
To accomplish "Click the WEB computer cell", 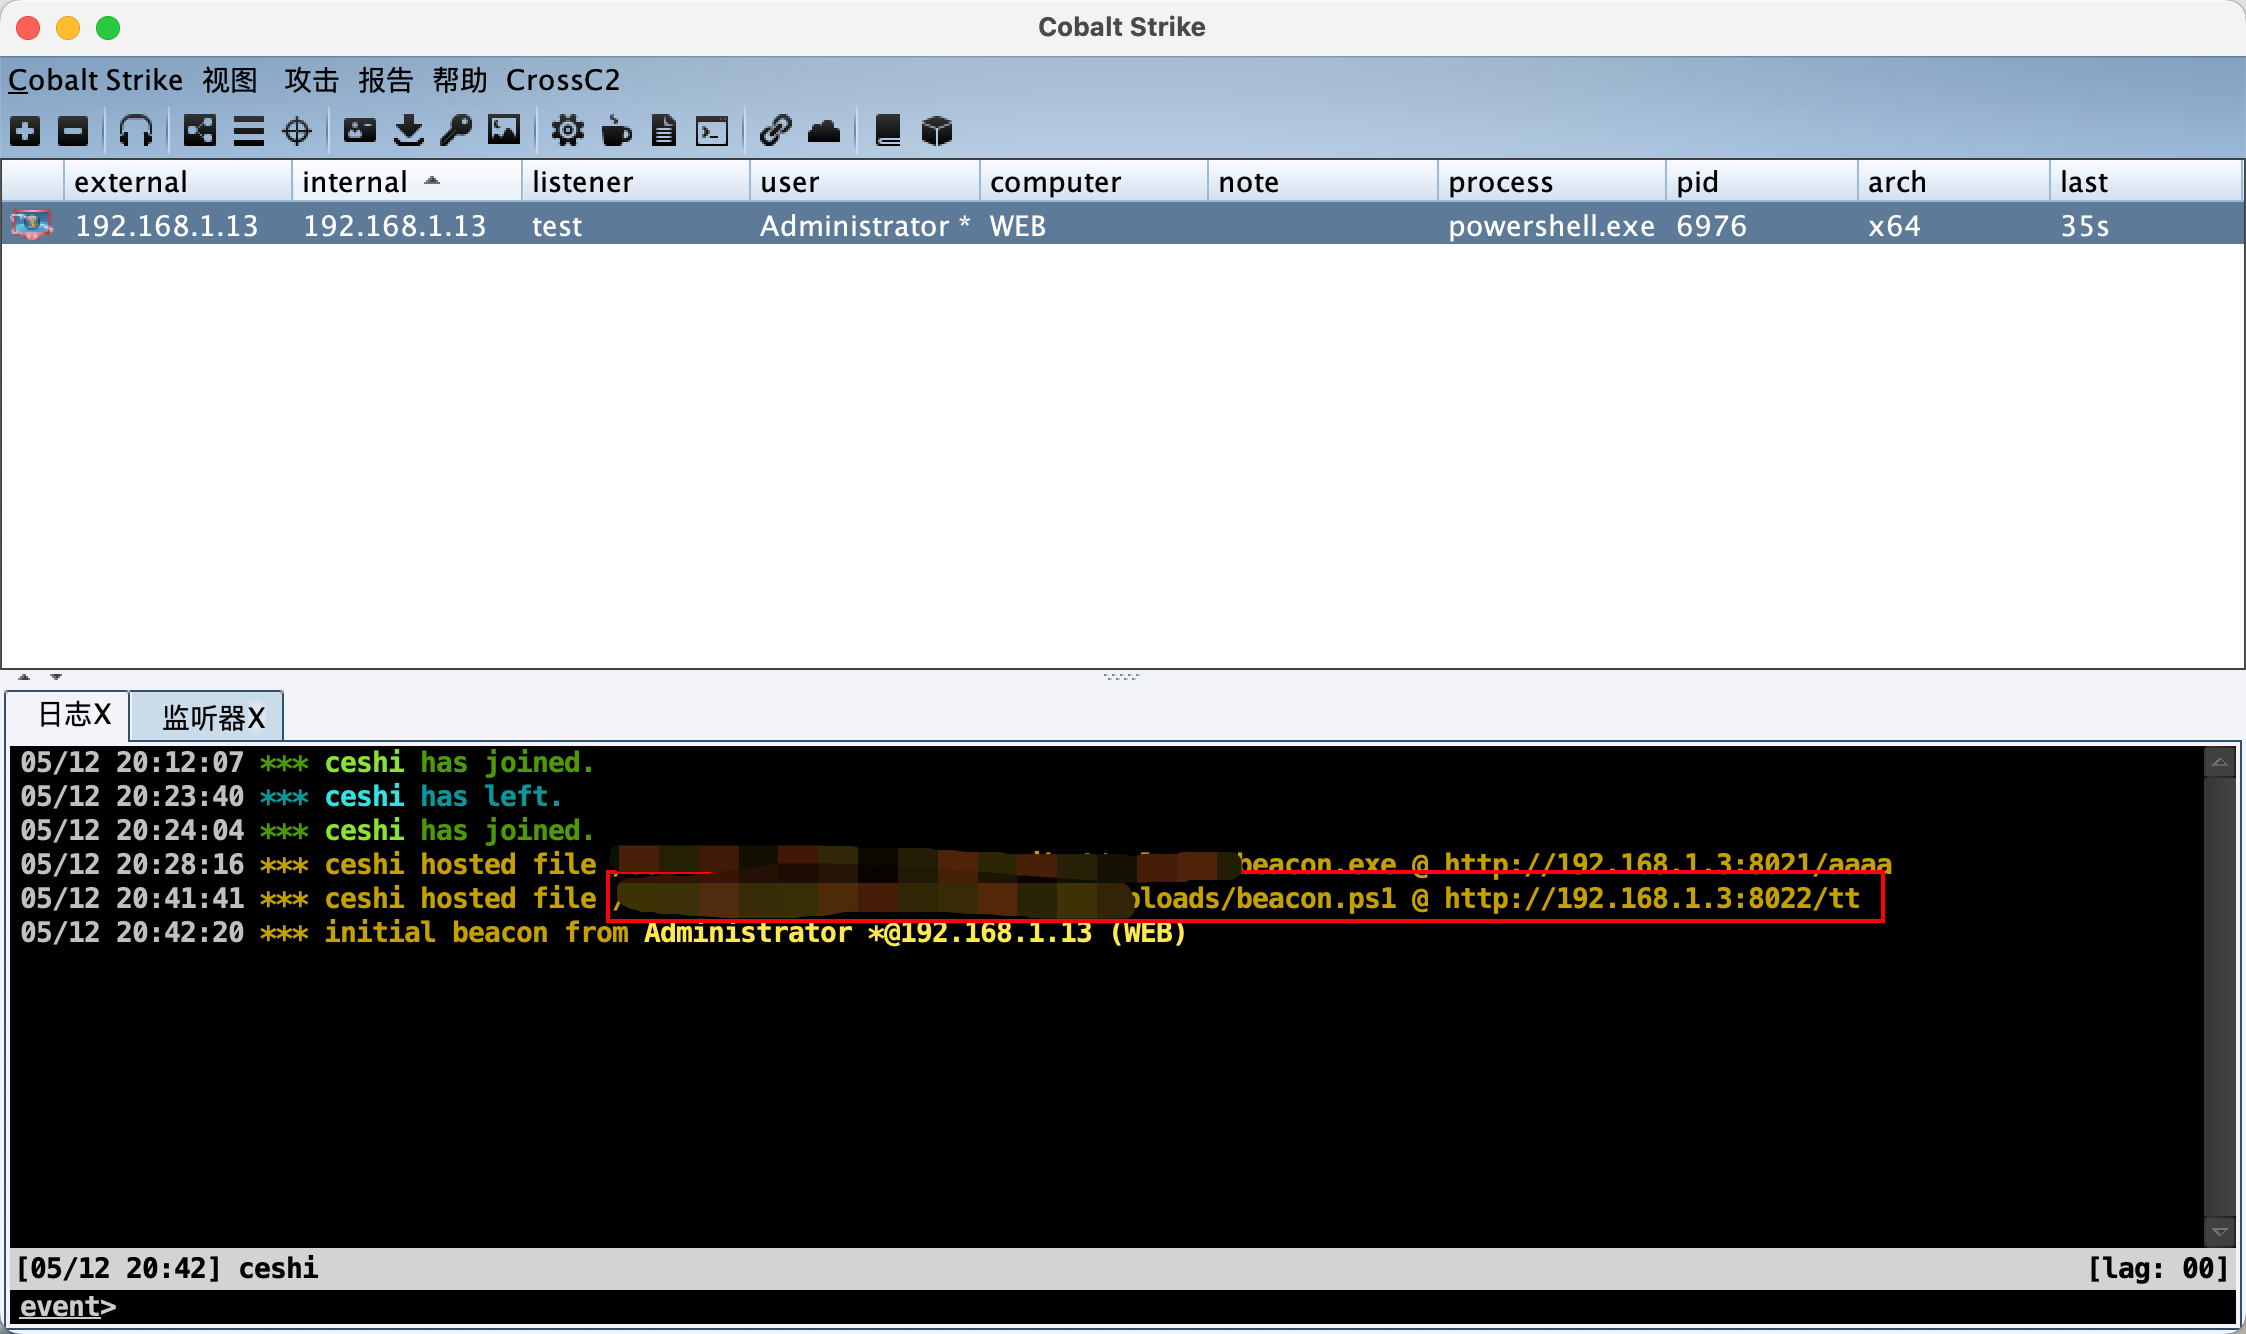I will click(1094, 226).
